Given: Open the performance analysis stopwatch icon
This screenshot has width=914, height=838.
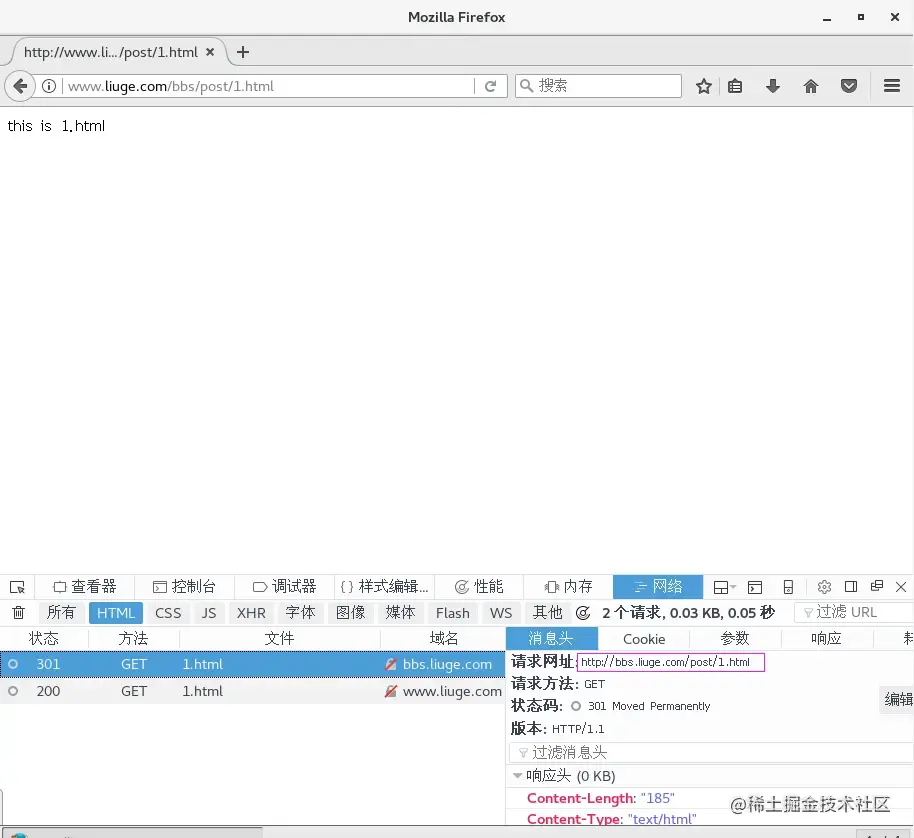Looking at the screenshot, I should pyautogui.click(x=583, y=612).
